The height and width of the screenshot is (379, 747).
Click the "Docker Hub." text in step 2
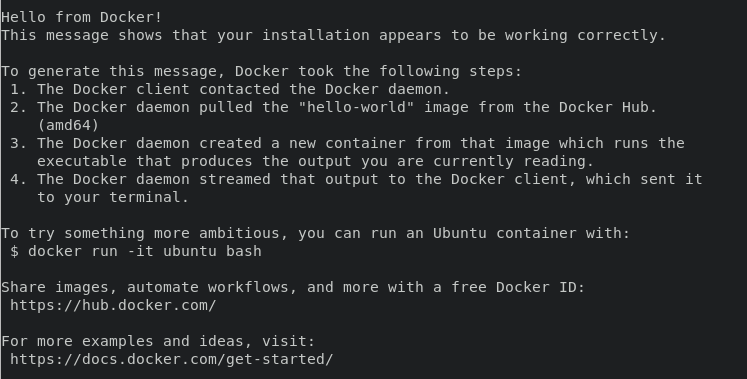click(608, 107)
